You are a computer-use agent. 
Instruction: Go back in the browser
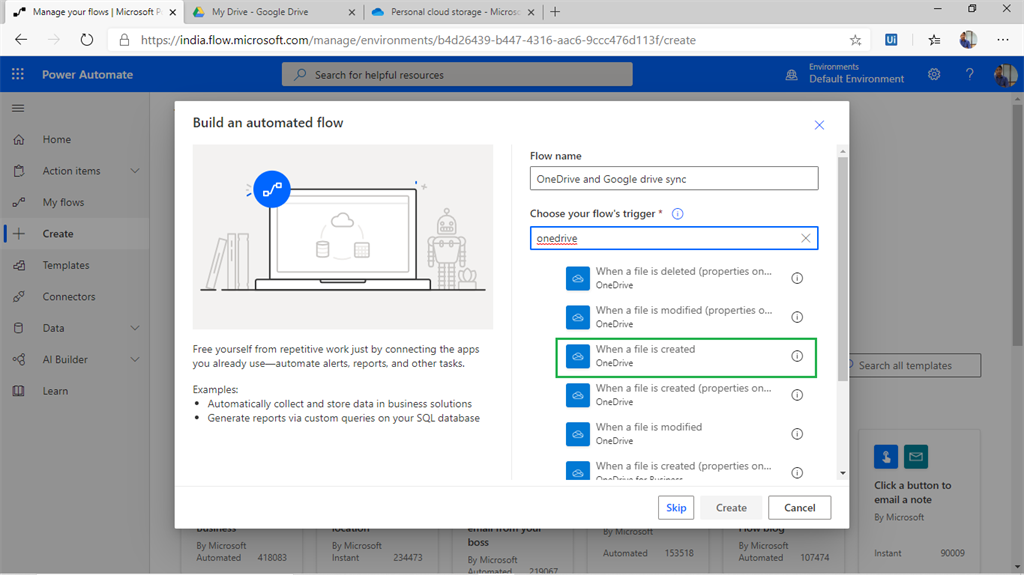tap(21, 40)
